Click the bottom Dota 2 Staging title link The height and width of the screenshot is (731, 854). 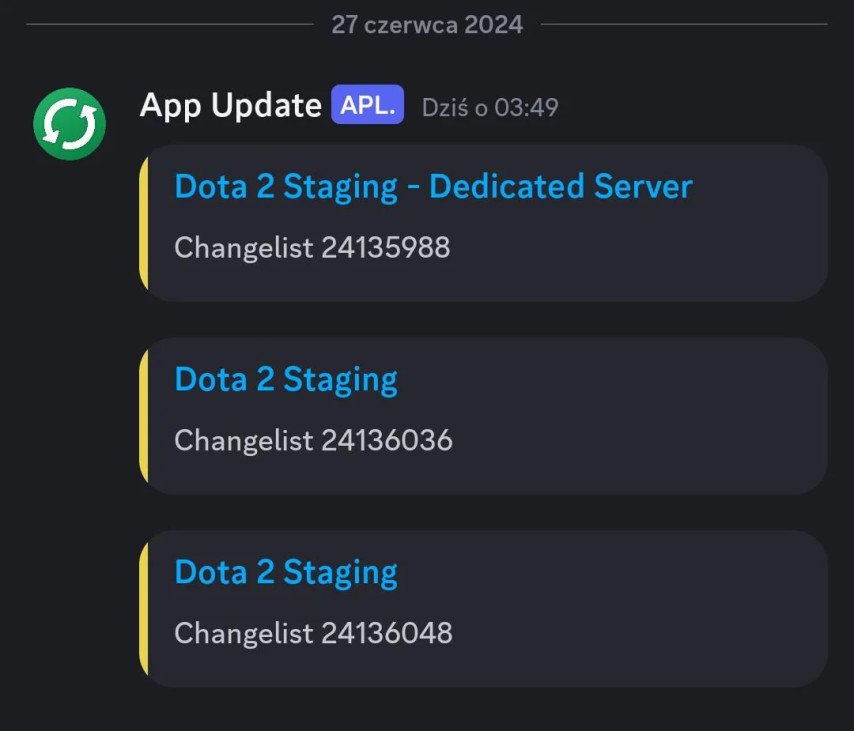tap(285, 572)
